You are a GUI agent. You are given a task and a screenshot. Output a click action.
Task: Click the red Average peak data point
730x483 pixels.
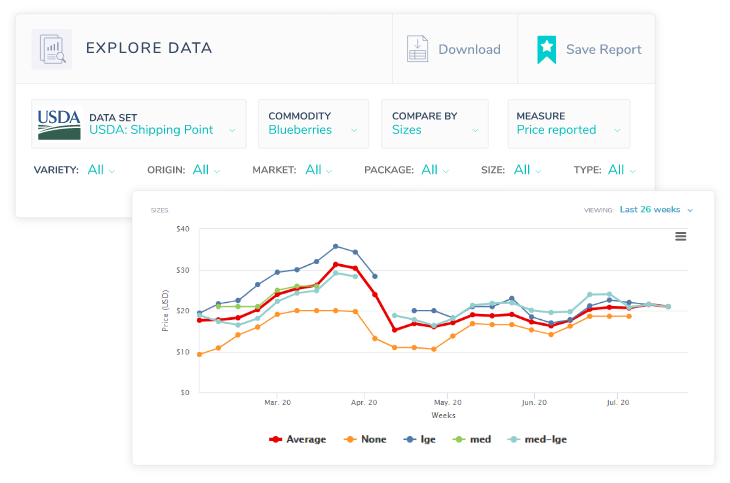point(336,264)
